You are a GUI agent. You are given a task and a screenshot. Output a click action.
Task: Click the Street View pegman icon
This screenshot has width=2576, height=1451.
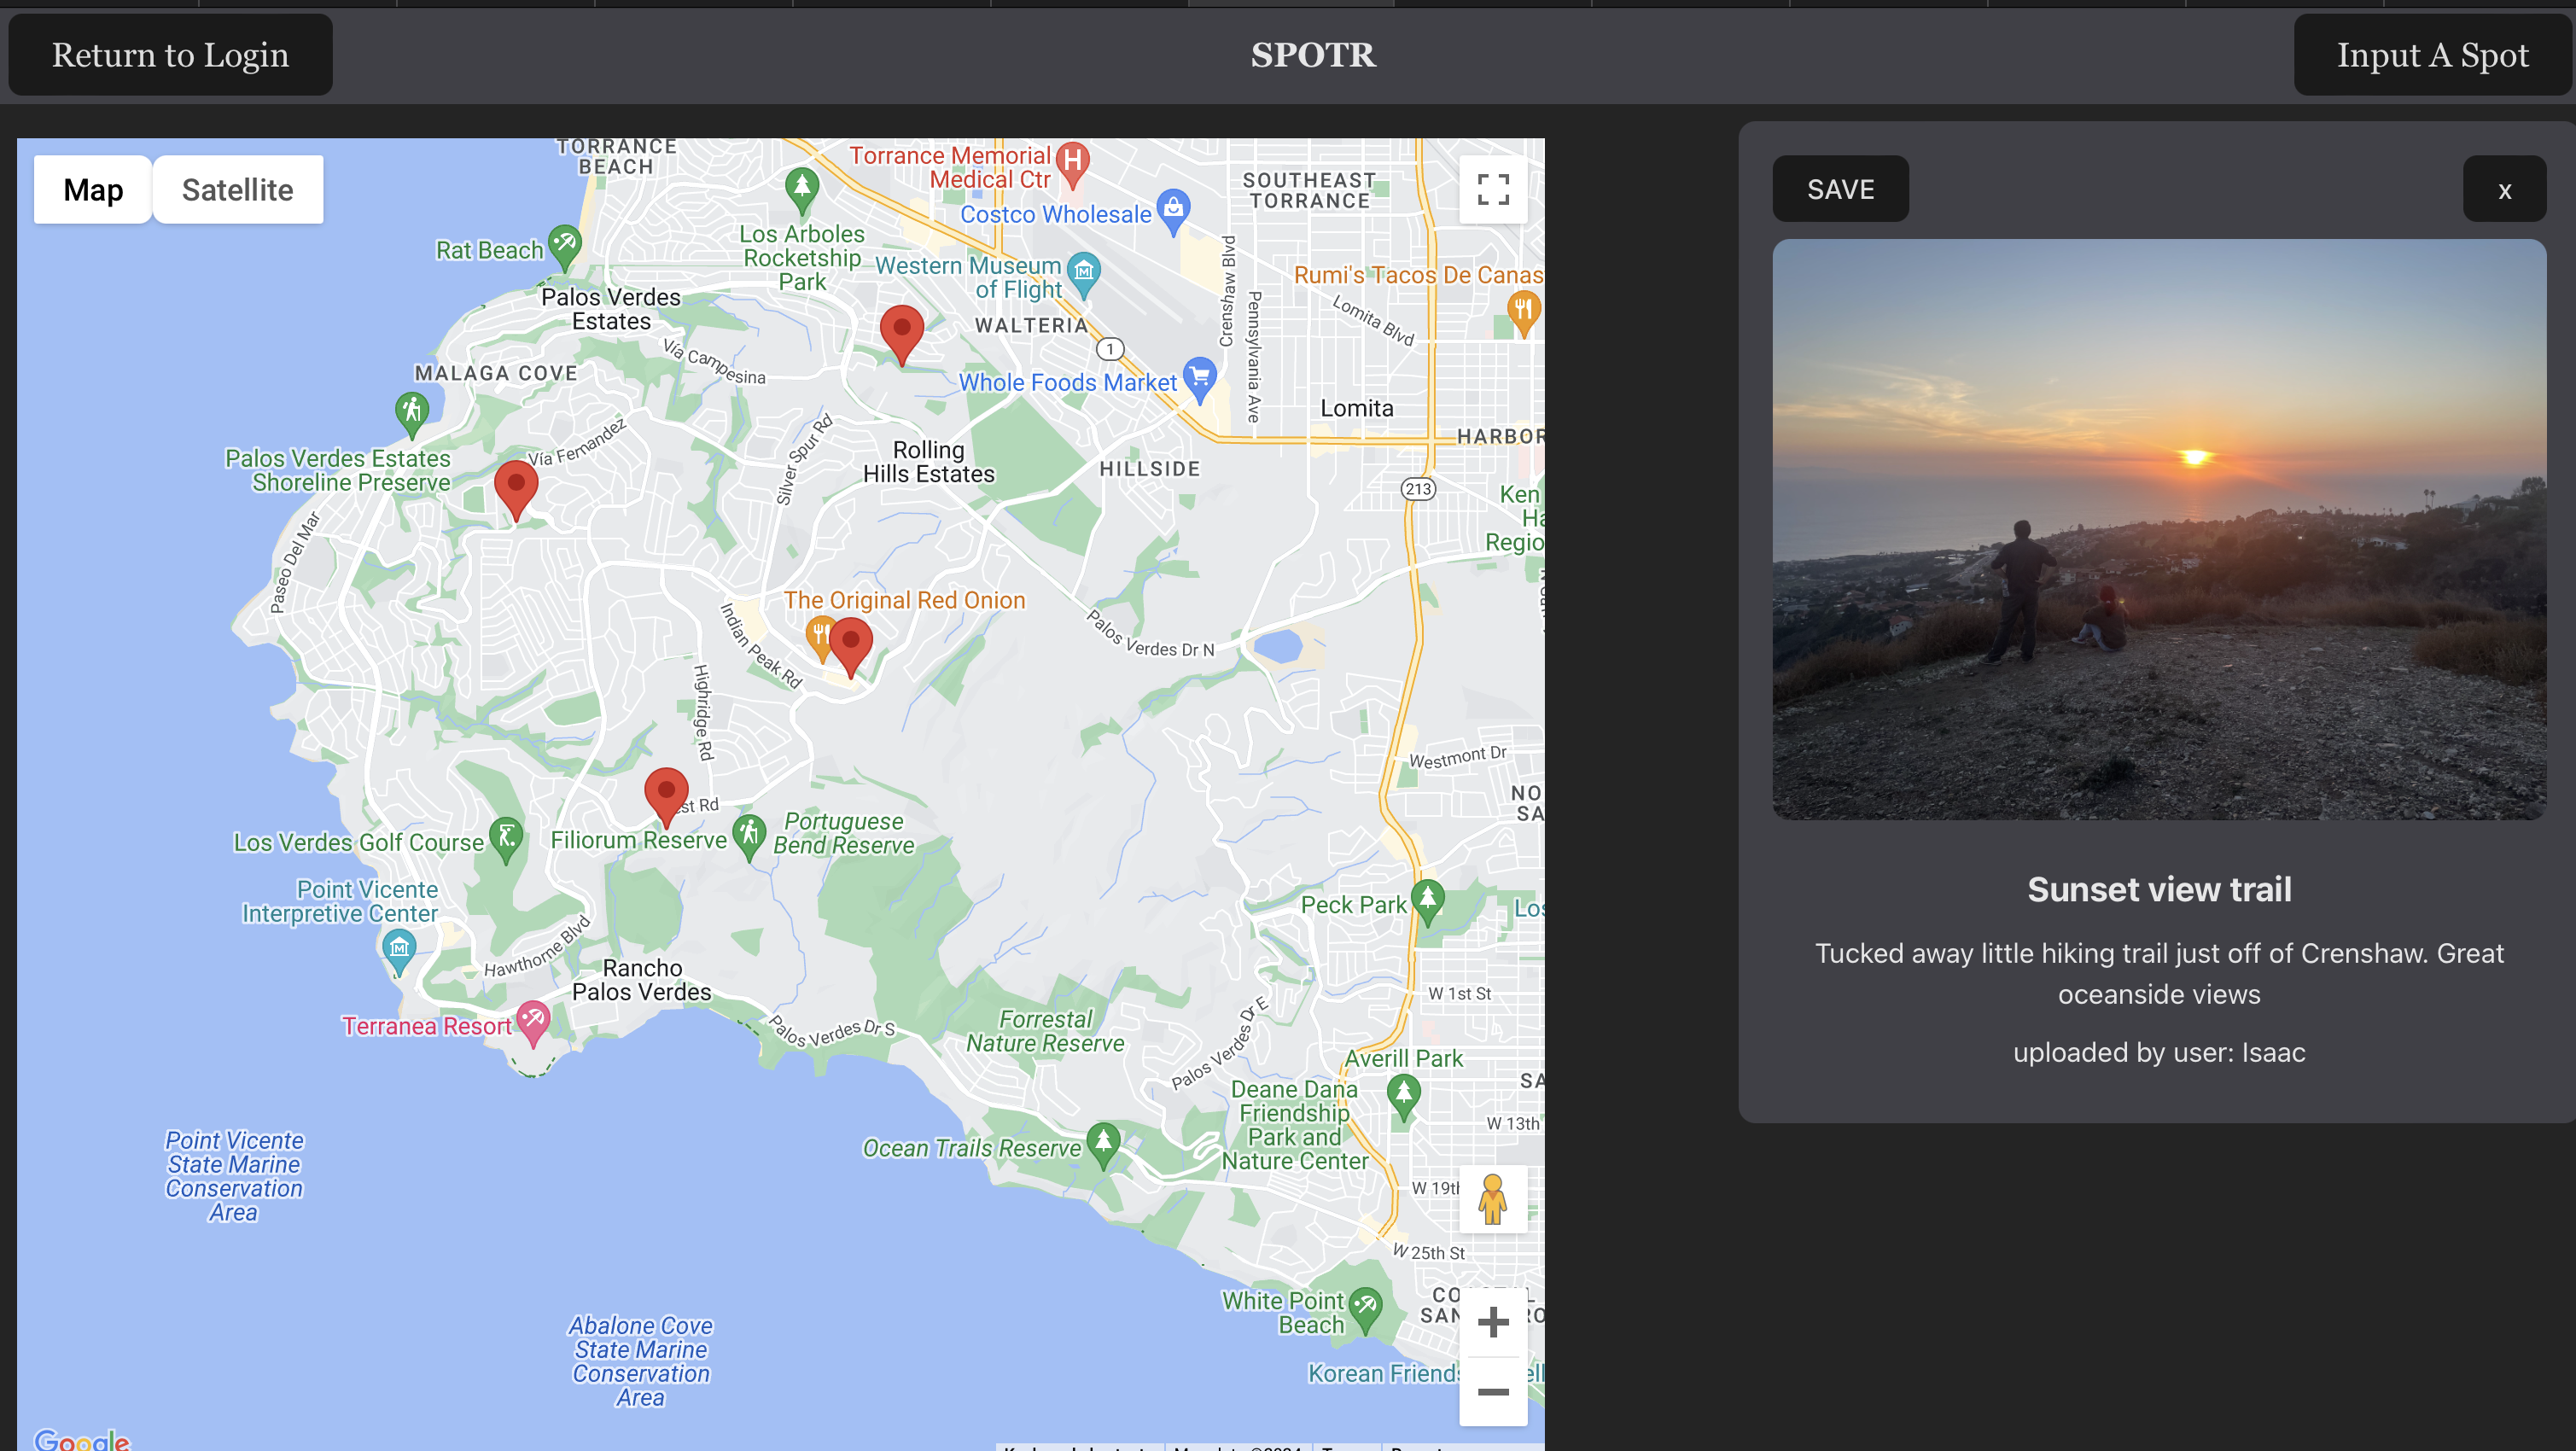point(1492,1199)
